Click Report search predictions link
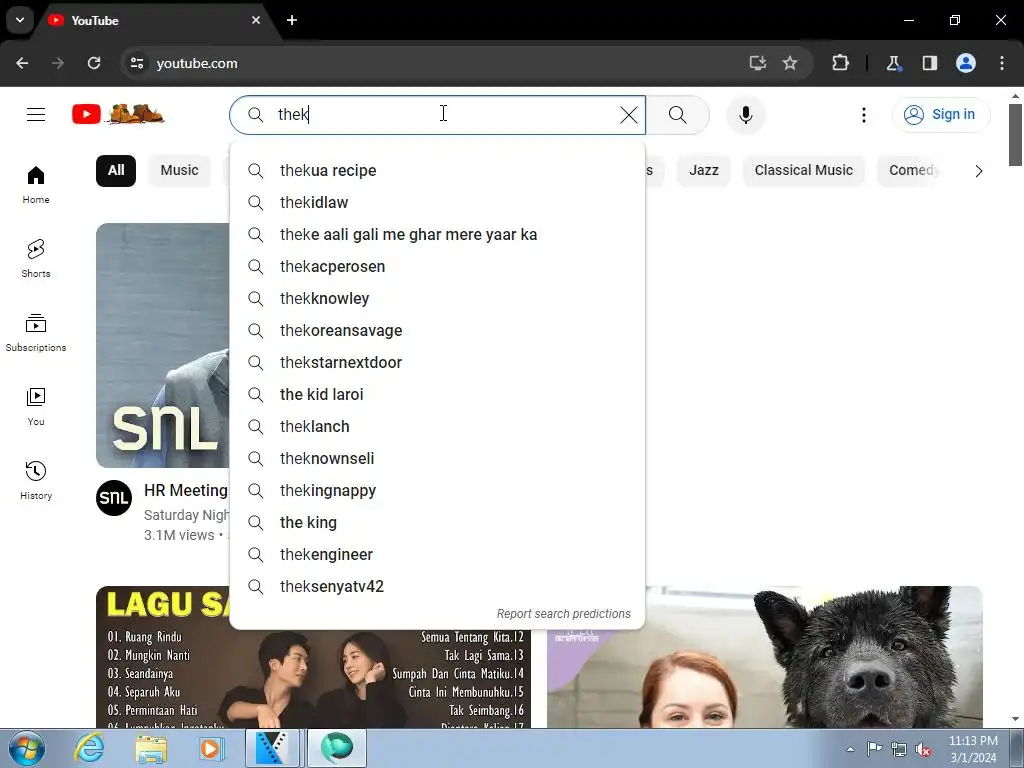The image size is (1024, 768). (563, 614)
